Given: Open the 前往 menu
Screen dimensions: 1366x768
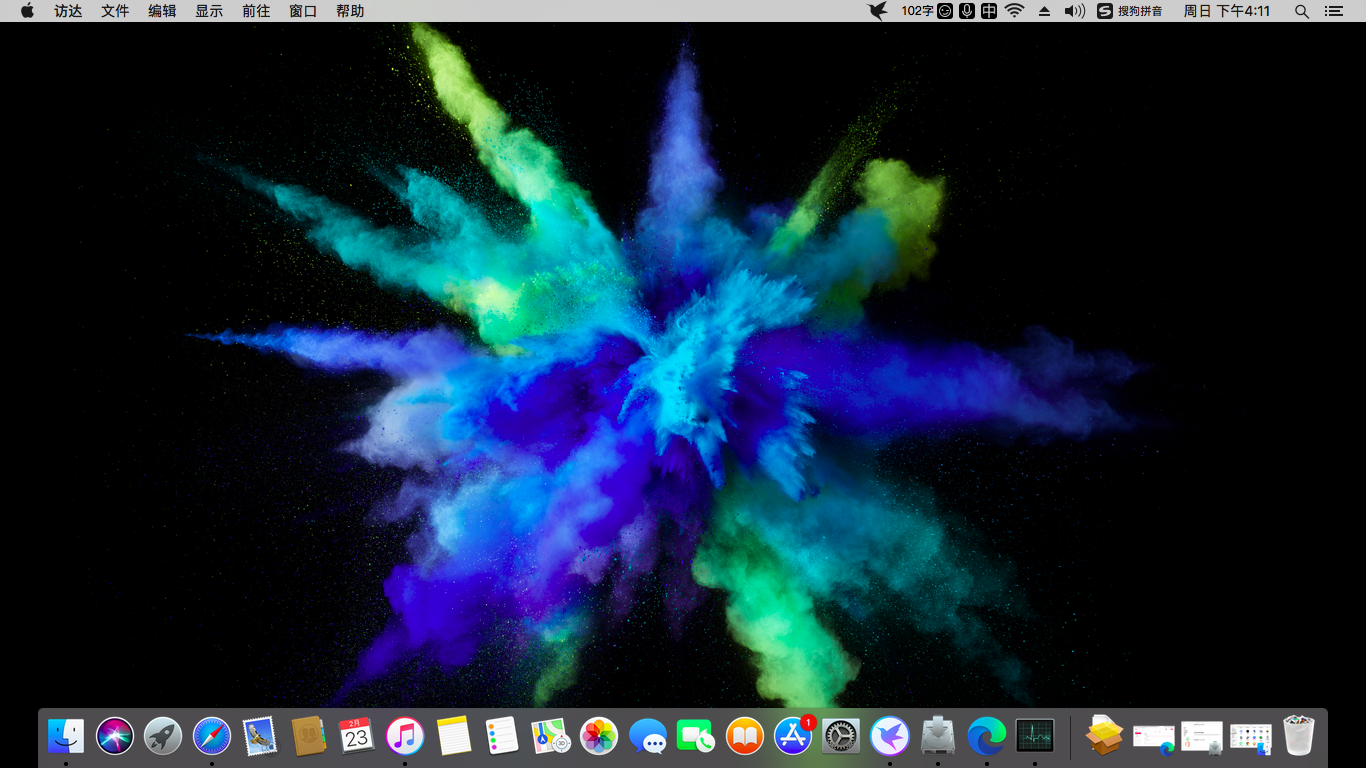Looking at the screenshot, I should click(x=256, y=11).
